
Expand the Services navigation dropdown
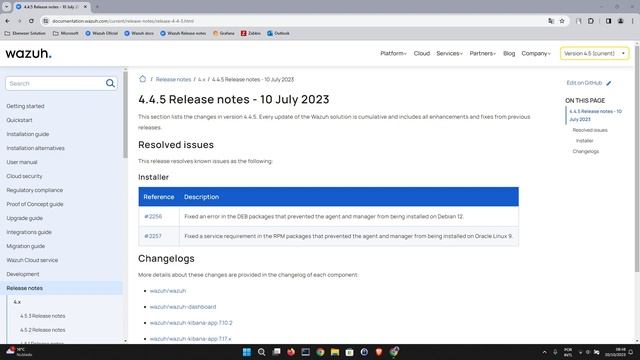coord(449,53)
